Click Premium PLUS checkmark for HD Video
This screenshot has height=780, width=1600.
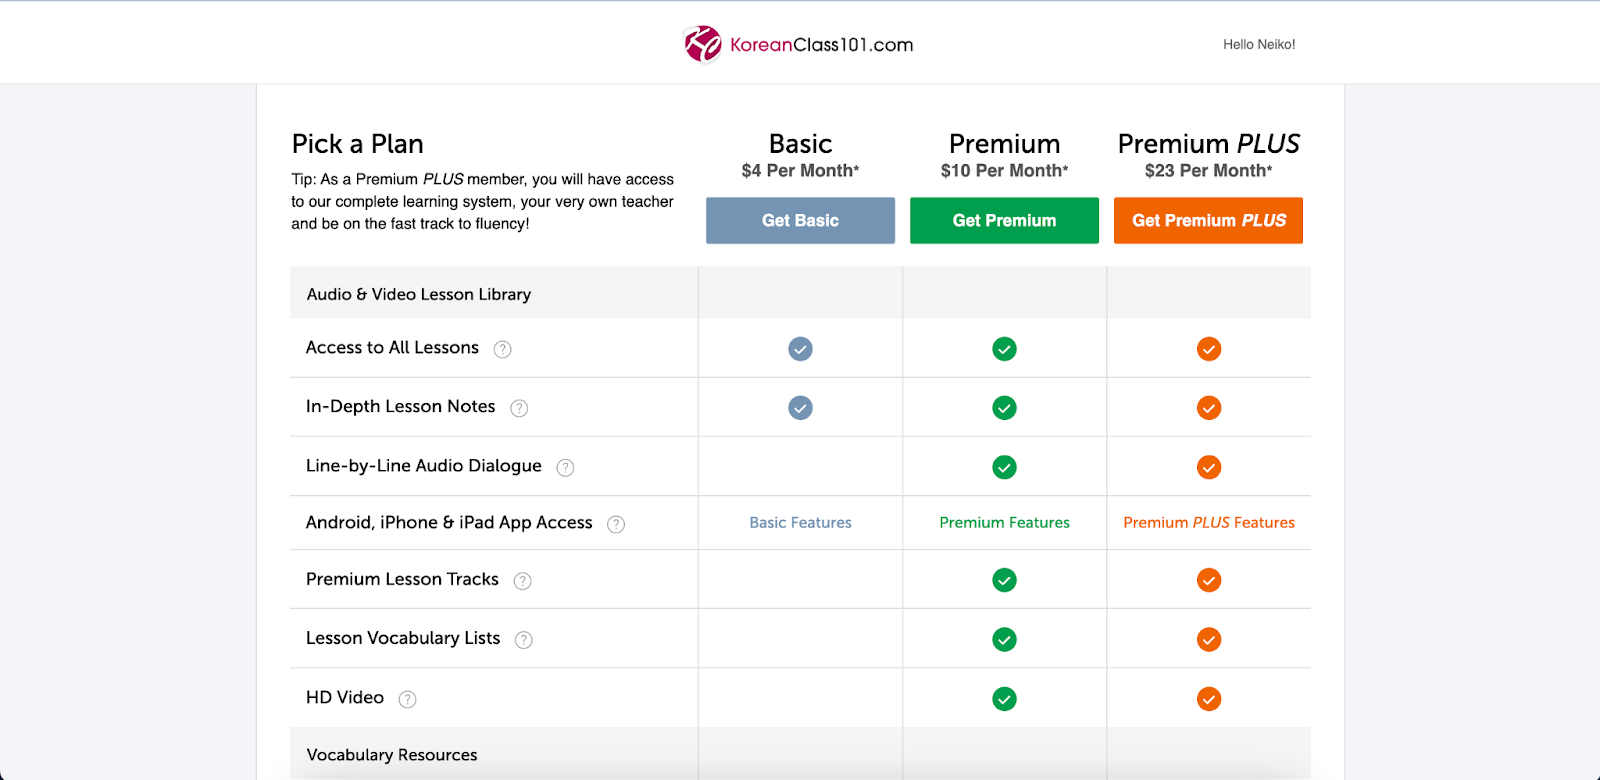pyautogui.click(x=1209, y=699)
